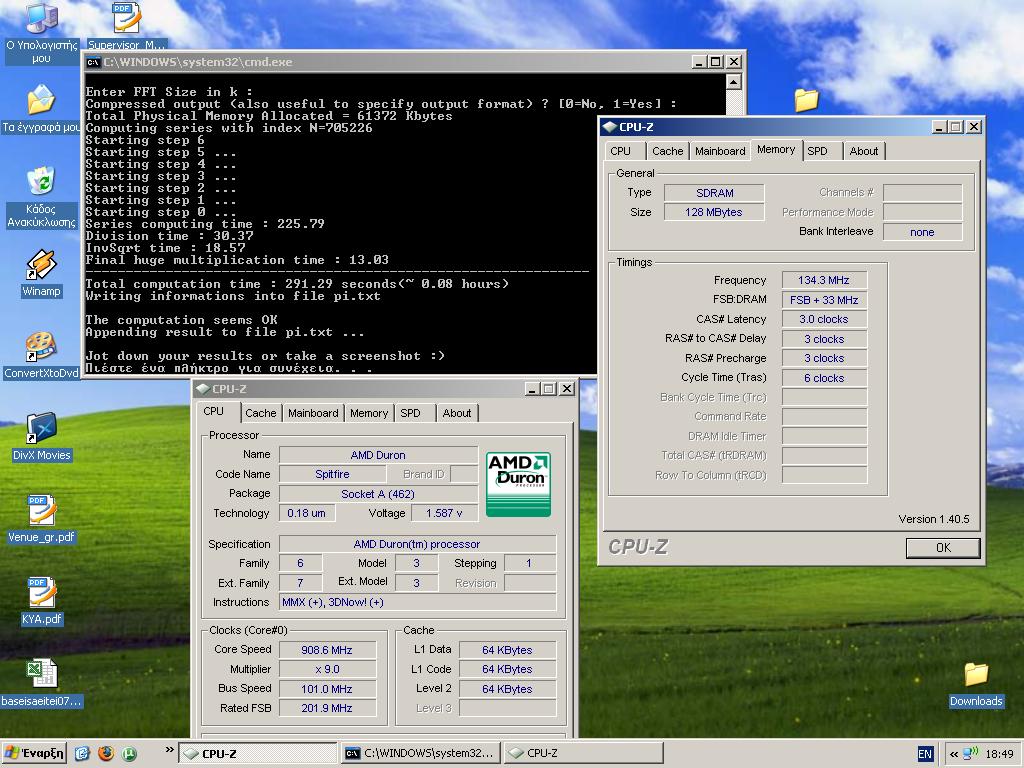Viewport: 1024px width, 768px height.
Task: Click Code Name field Spitfire
Action: [332, 474]
